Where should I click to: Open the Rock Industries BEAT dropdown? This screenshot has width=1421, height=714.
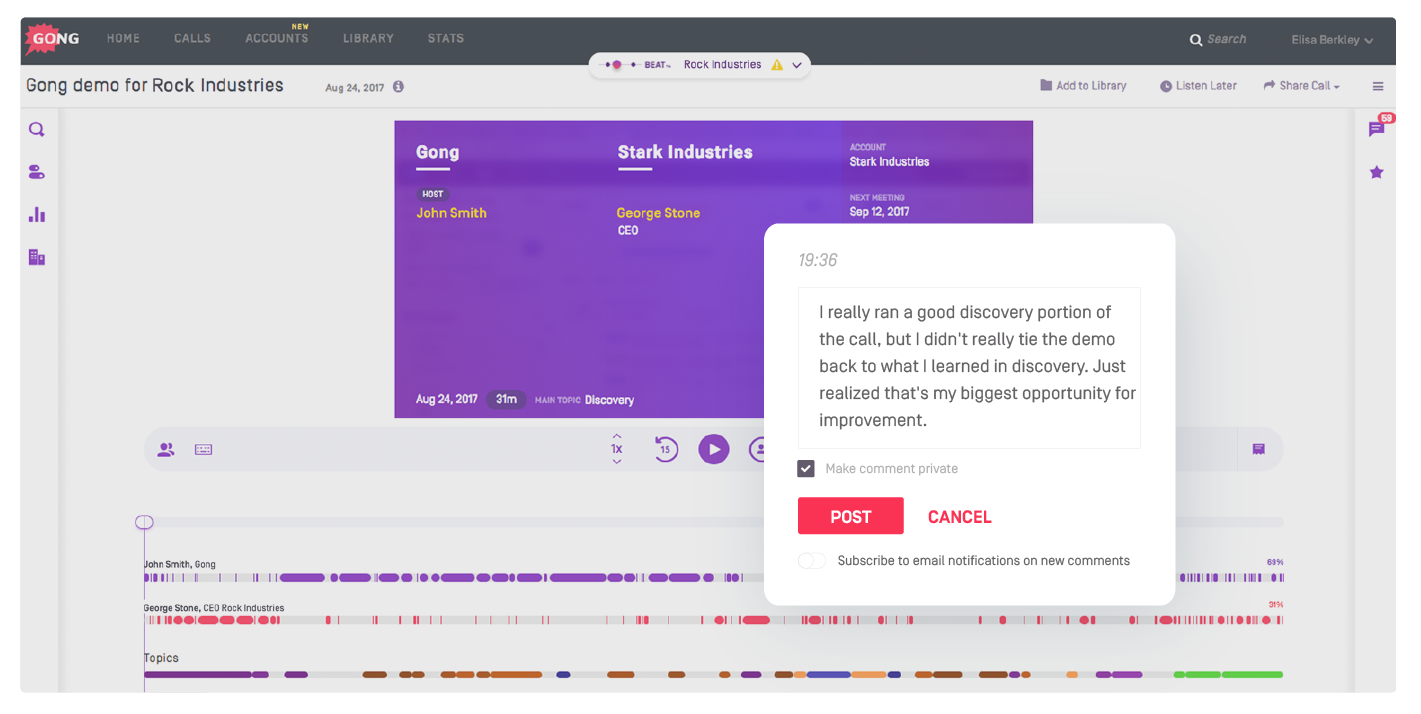point(797,63)
